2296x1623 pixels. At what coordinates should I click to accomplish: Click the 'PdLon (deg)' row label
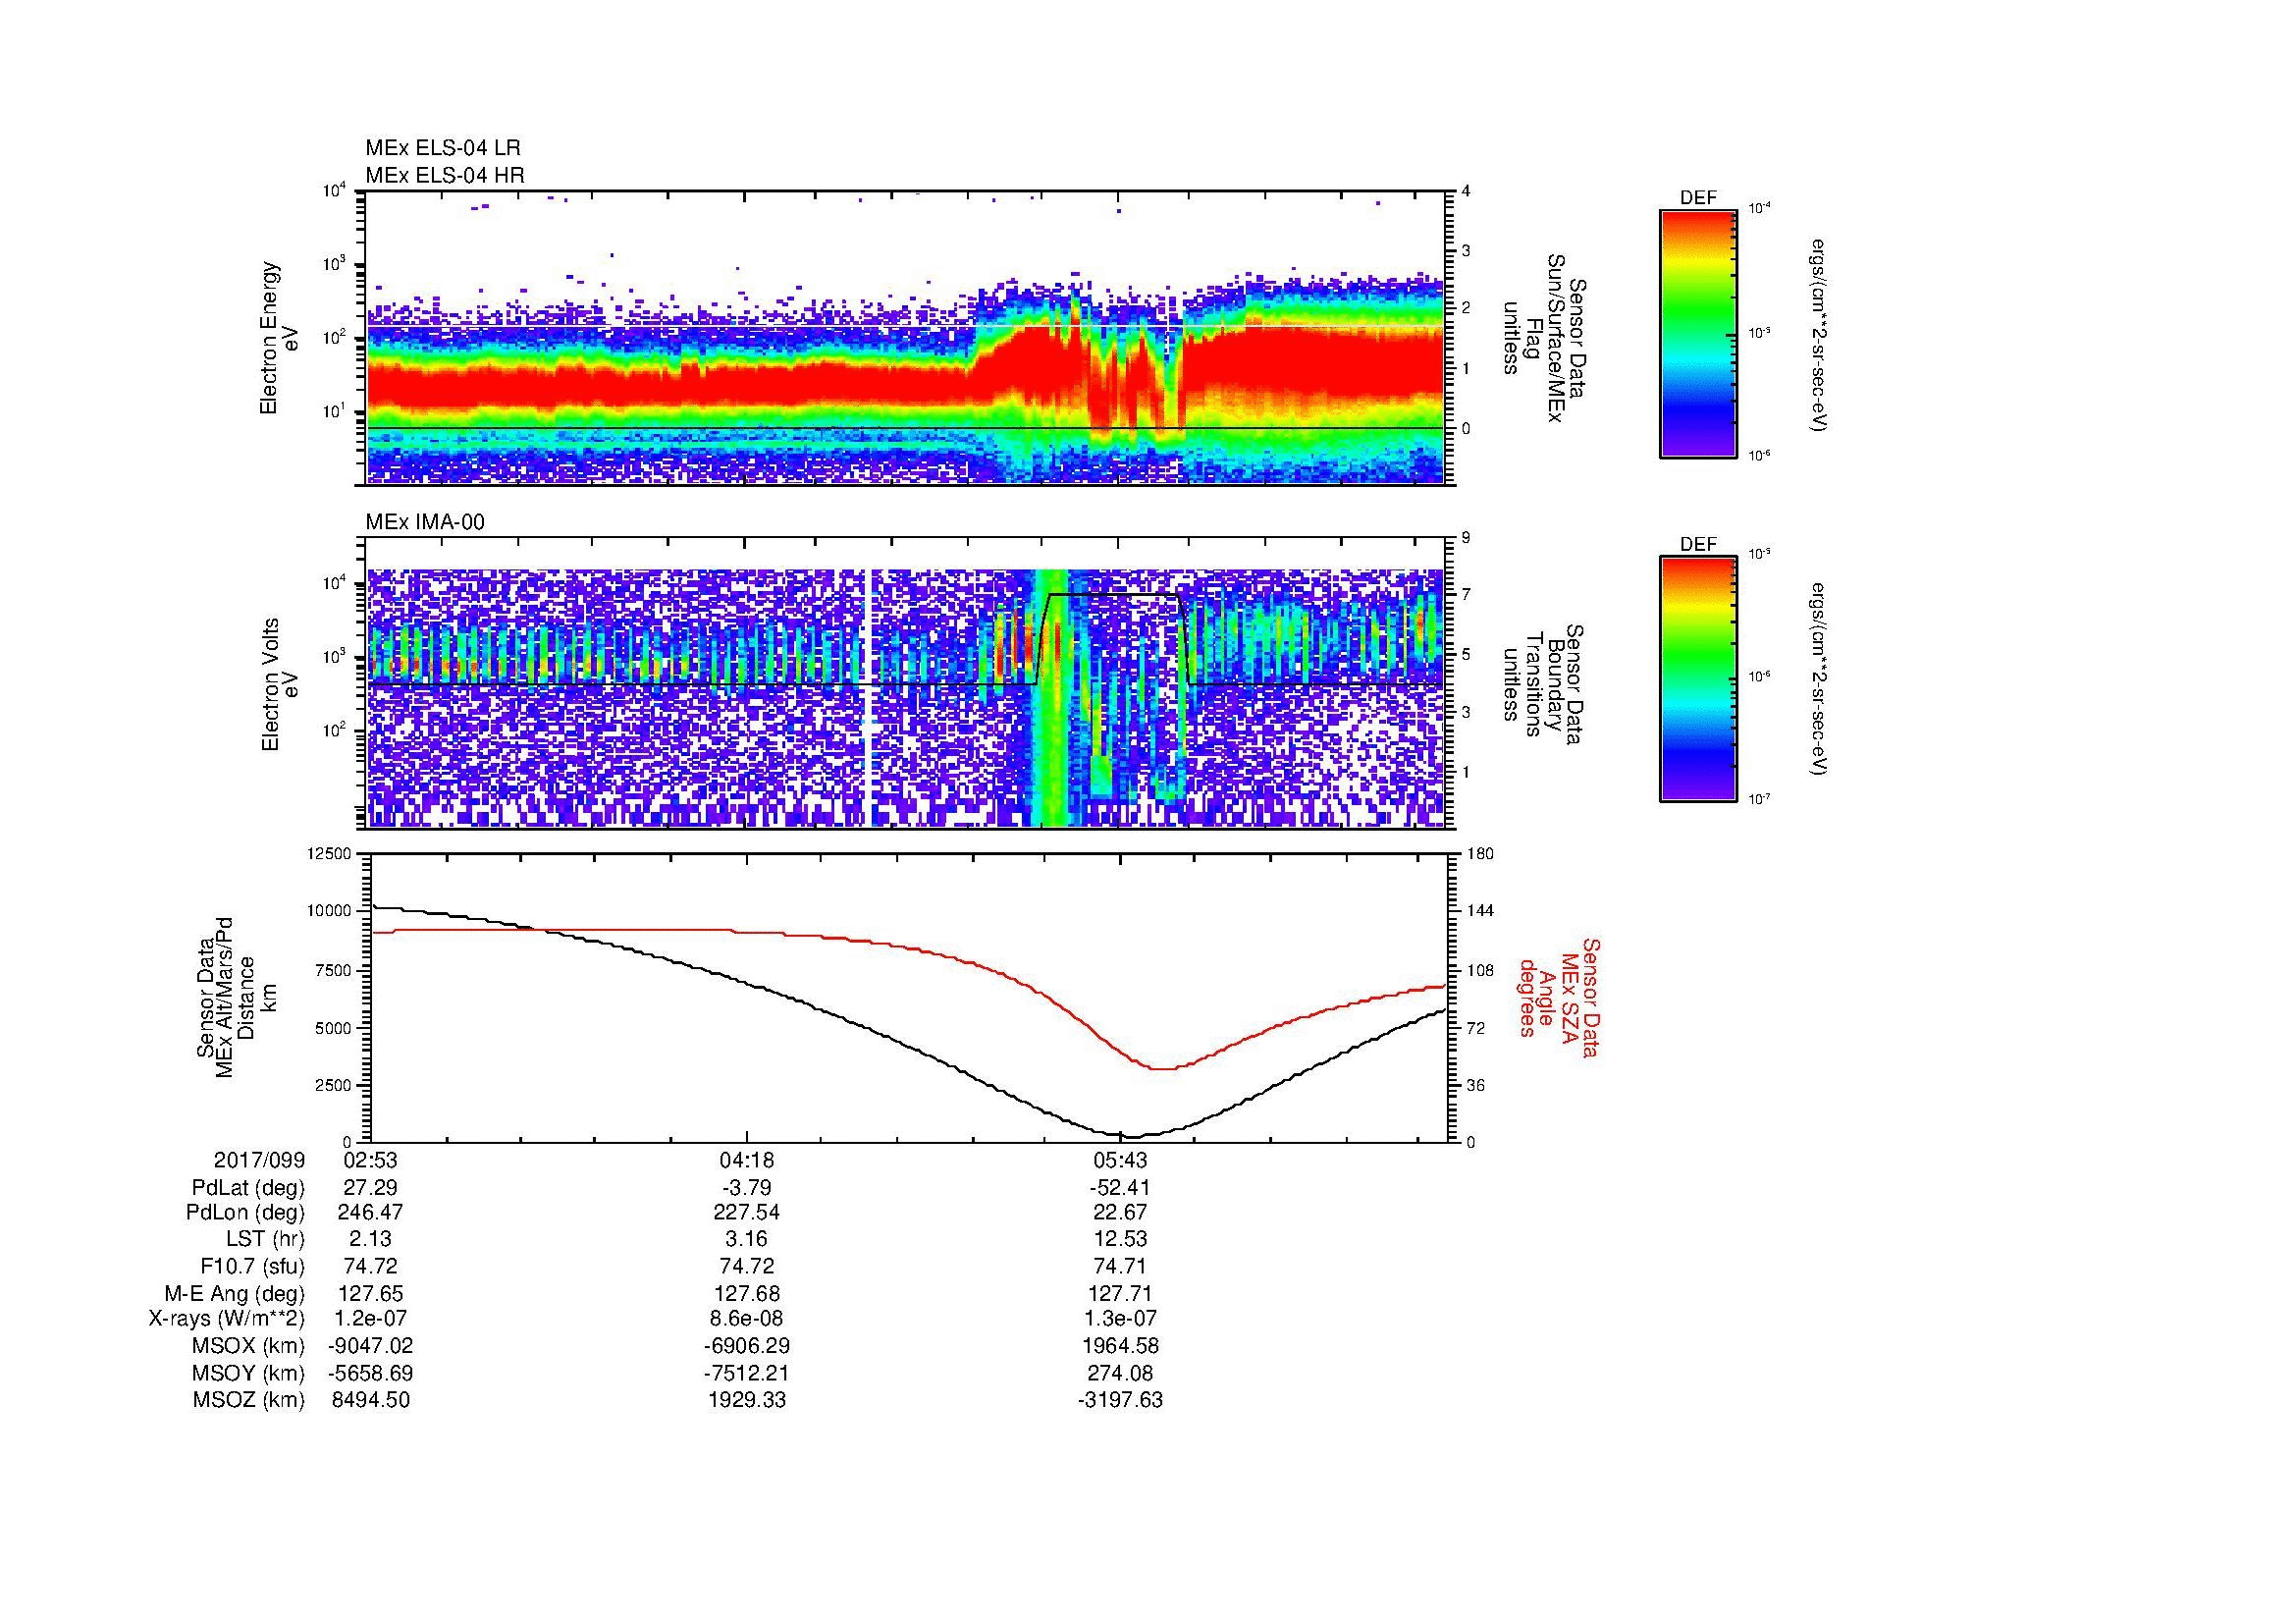pos(245,1213)
